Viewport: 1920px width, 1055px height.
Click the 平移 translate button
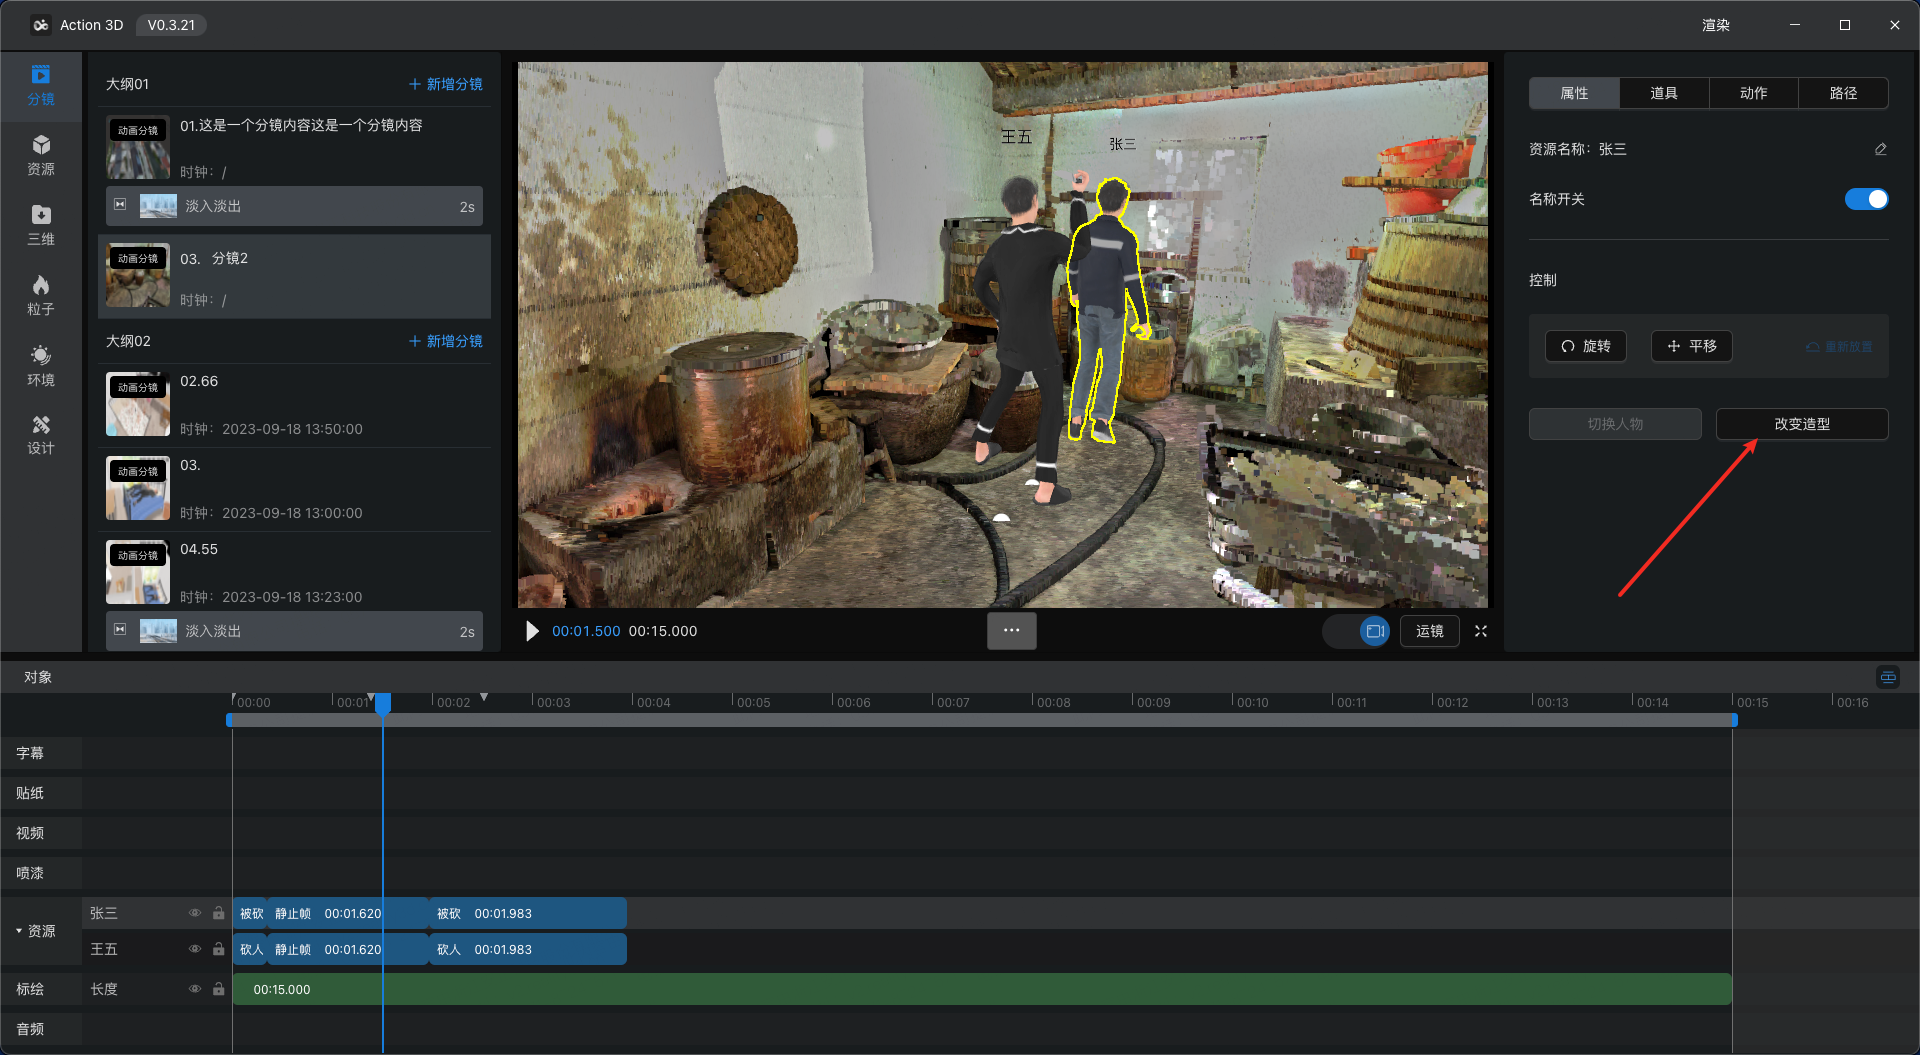pos(1692,346)
